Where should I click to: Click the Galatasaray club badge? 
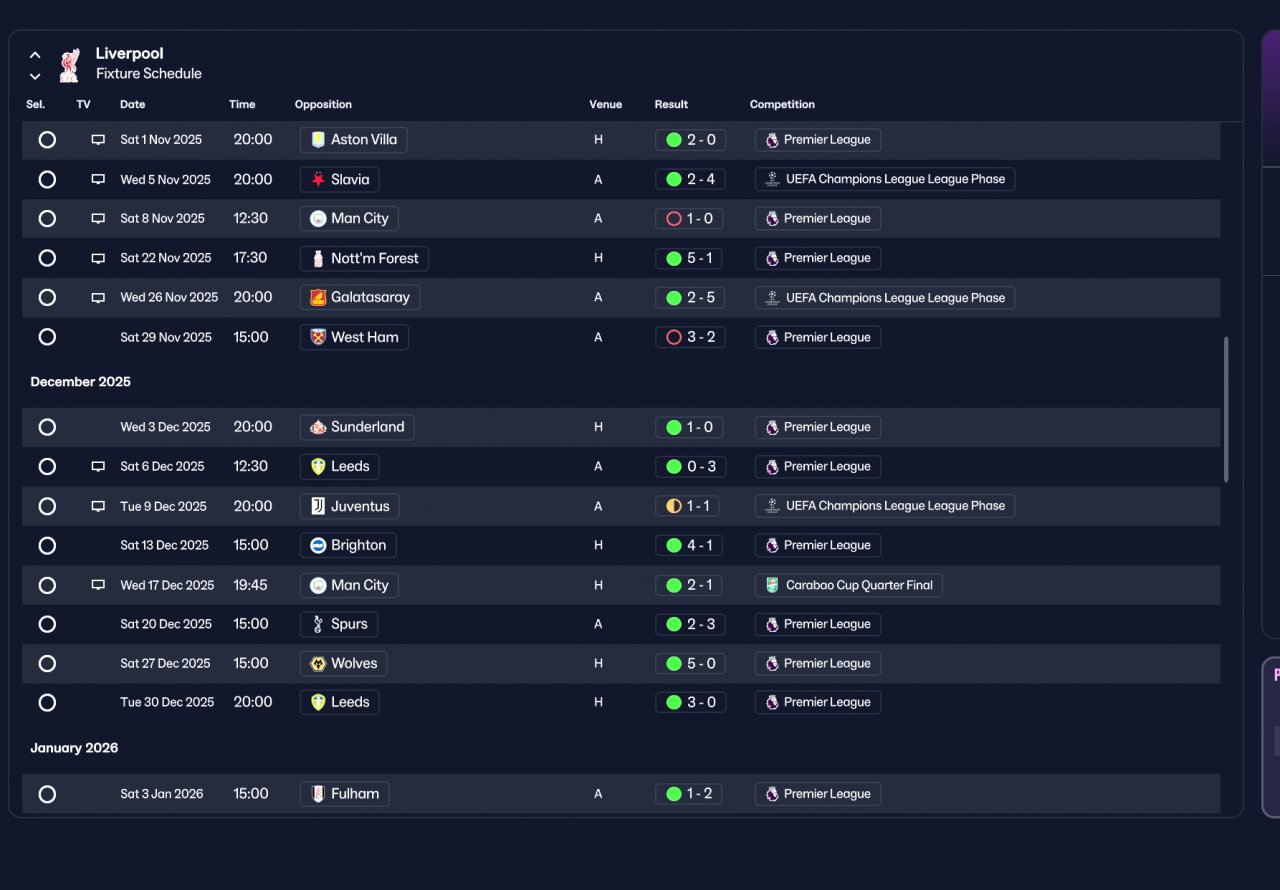(x=318, y=297)
